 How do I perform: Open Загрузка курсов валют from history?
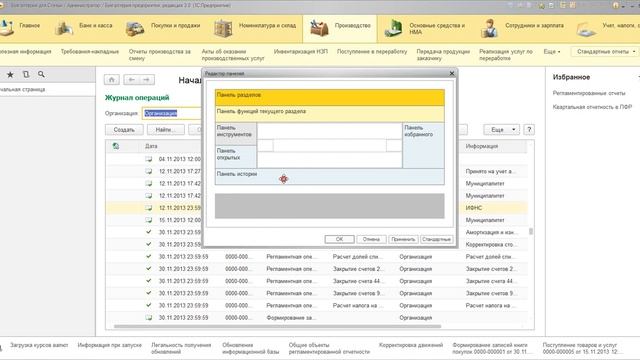click(39, 345)
